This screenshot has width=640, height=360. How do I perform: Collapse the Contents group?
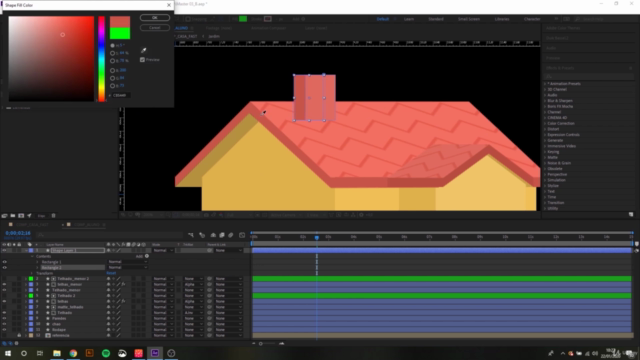[32, 256]
